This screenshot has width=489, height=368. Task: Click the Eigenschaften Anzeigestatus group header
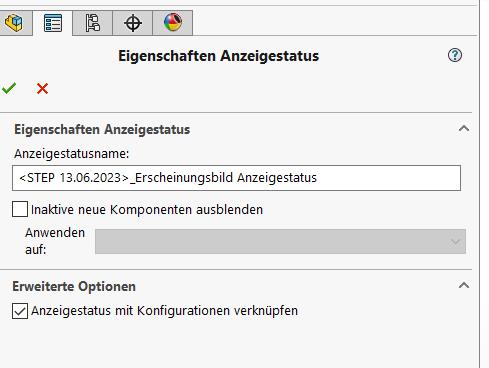click(x=102, y=129)
